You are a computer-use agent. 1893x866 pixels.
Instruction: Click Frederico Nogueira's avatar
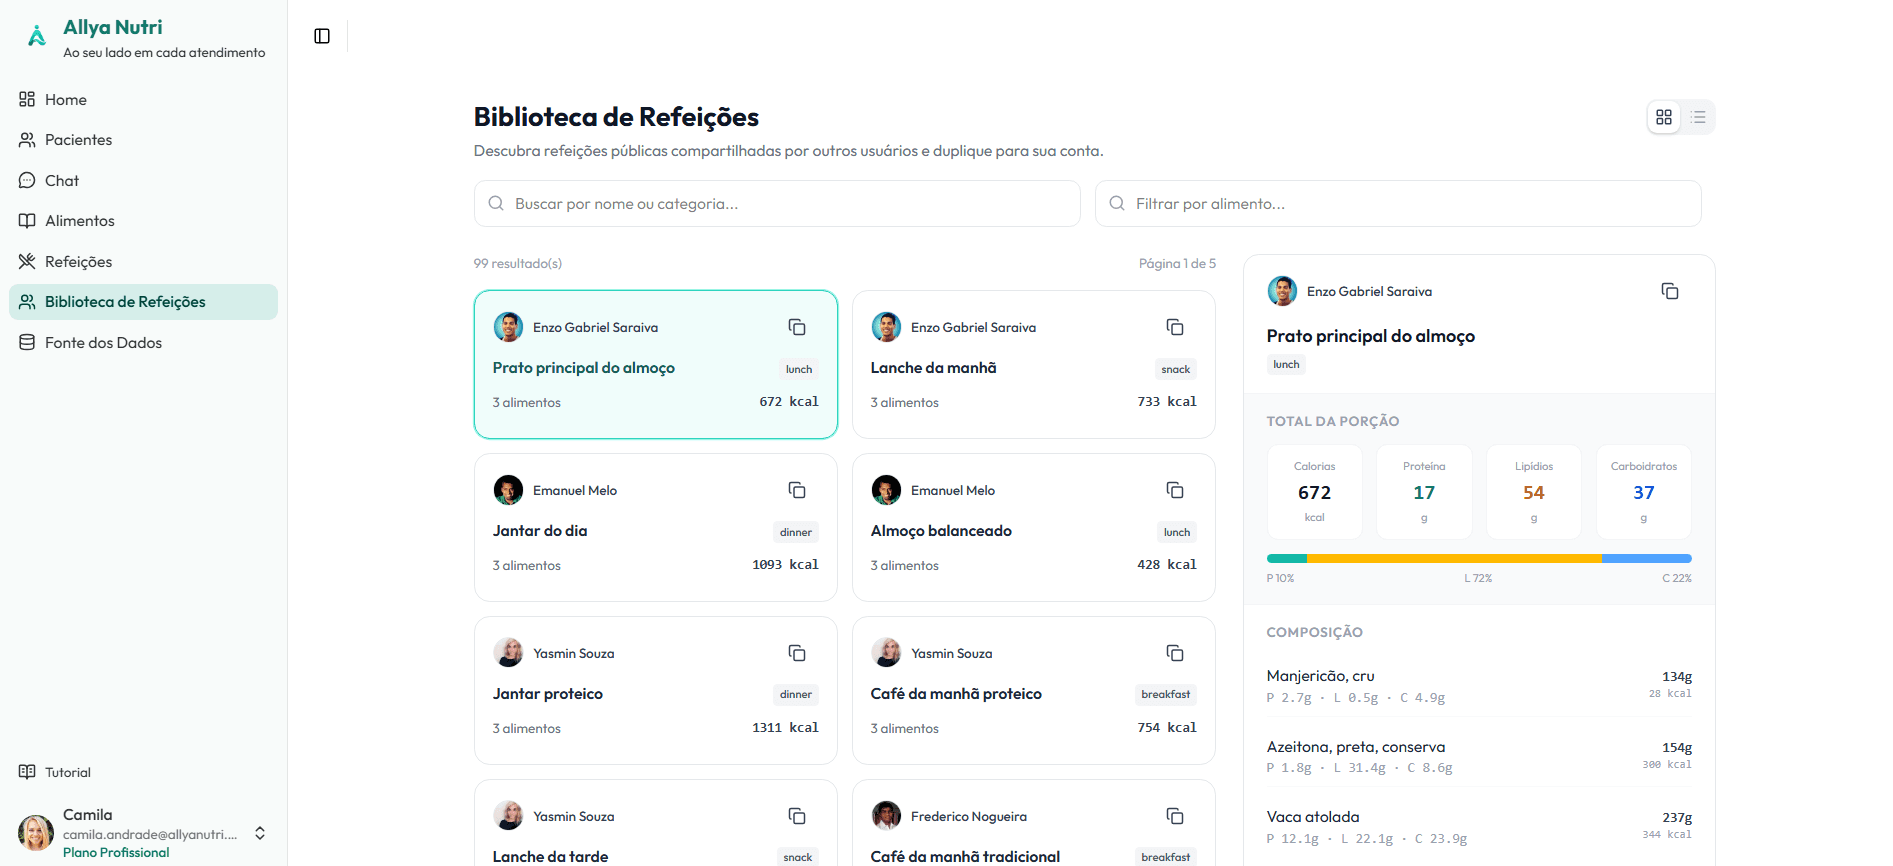coord(886,816)
